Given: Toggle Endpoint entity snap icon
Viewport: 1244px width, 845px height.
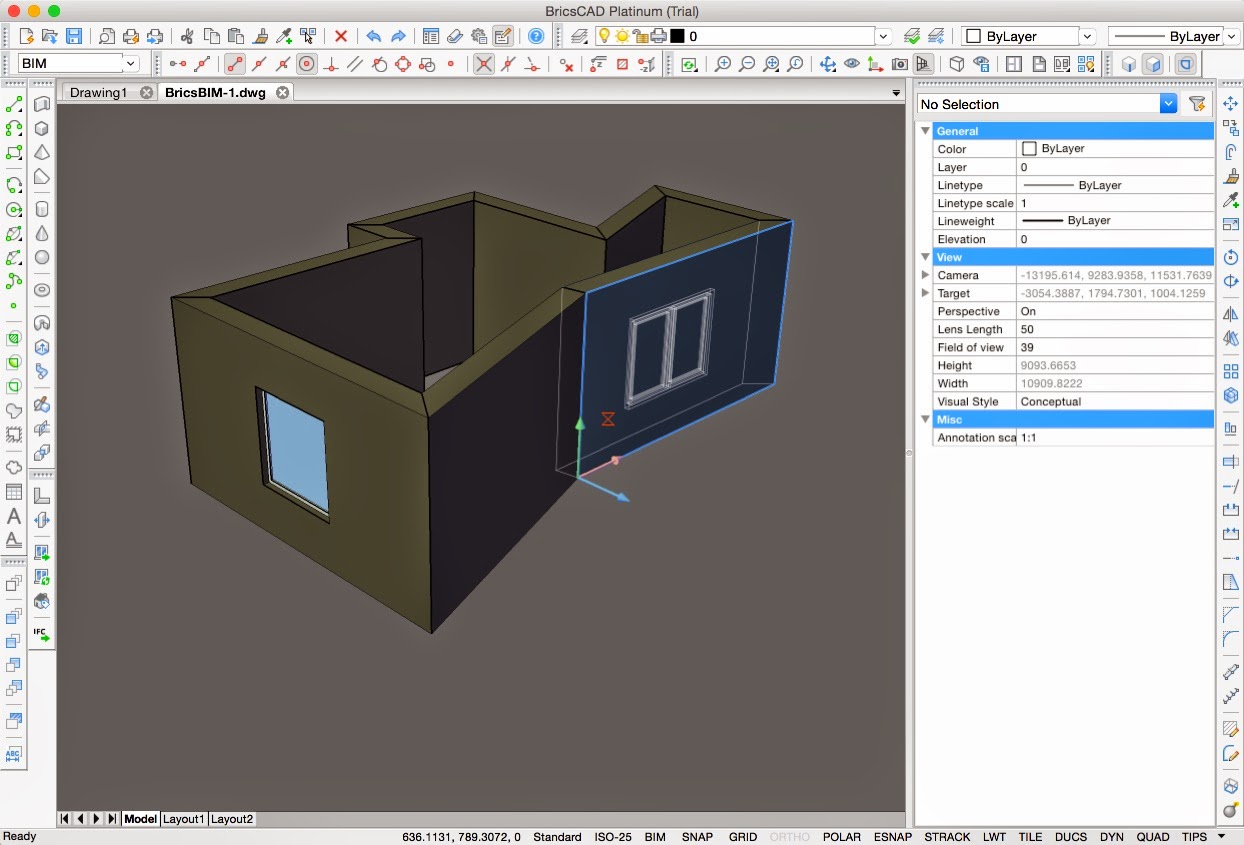Looking at the screenshot, I should click(235, 64).
